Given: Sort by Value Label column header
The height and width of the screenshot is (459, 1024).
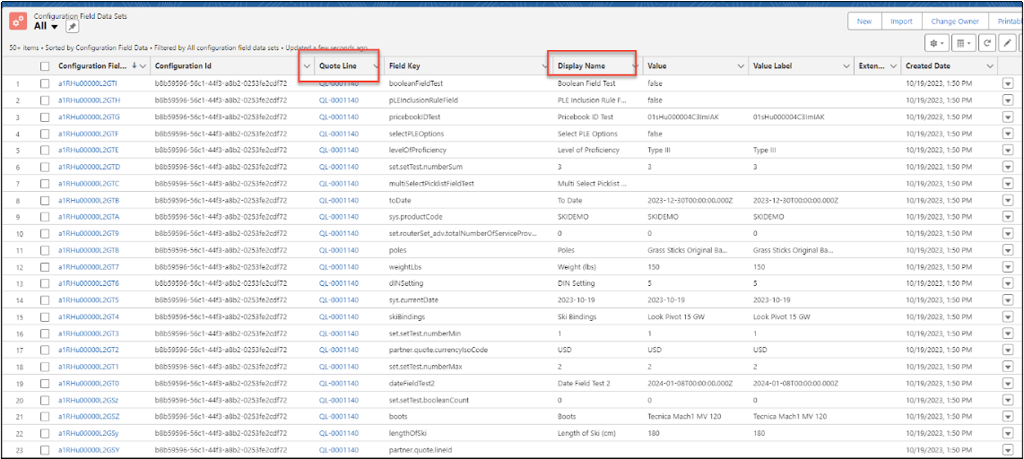Looking at the screenshot, I should (x=774, y=66).
